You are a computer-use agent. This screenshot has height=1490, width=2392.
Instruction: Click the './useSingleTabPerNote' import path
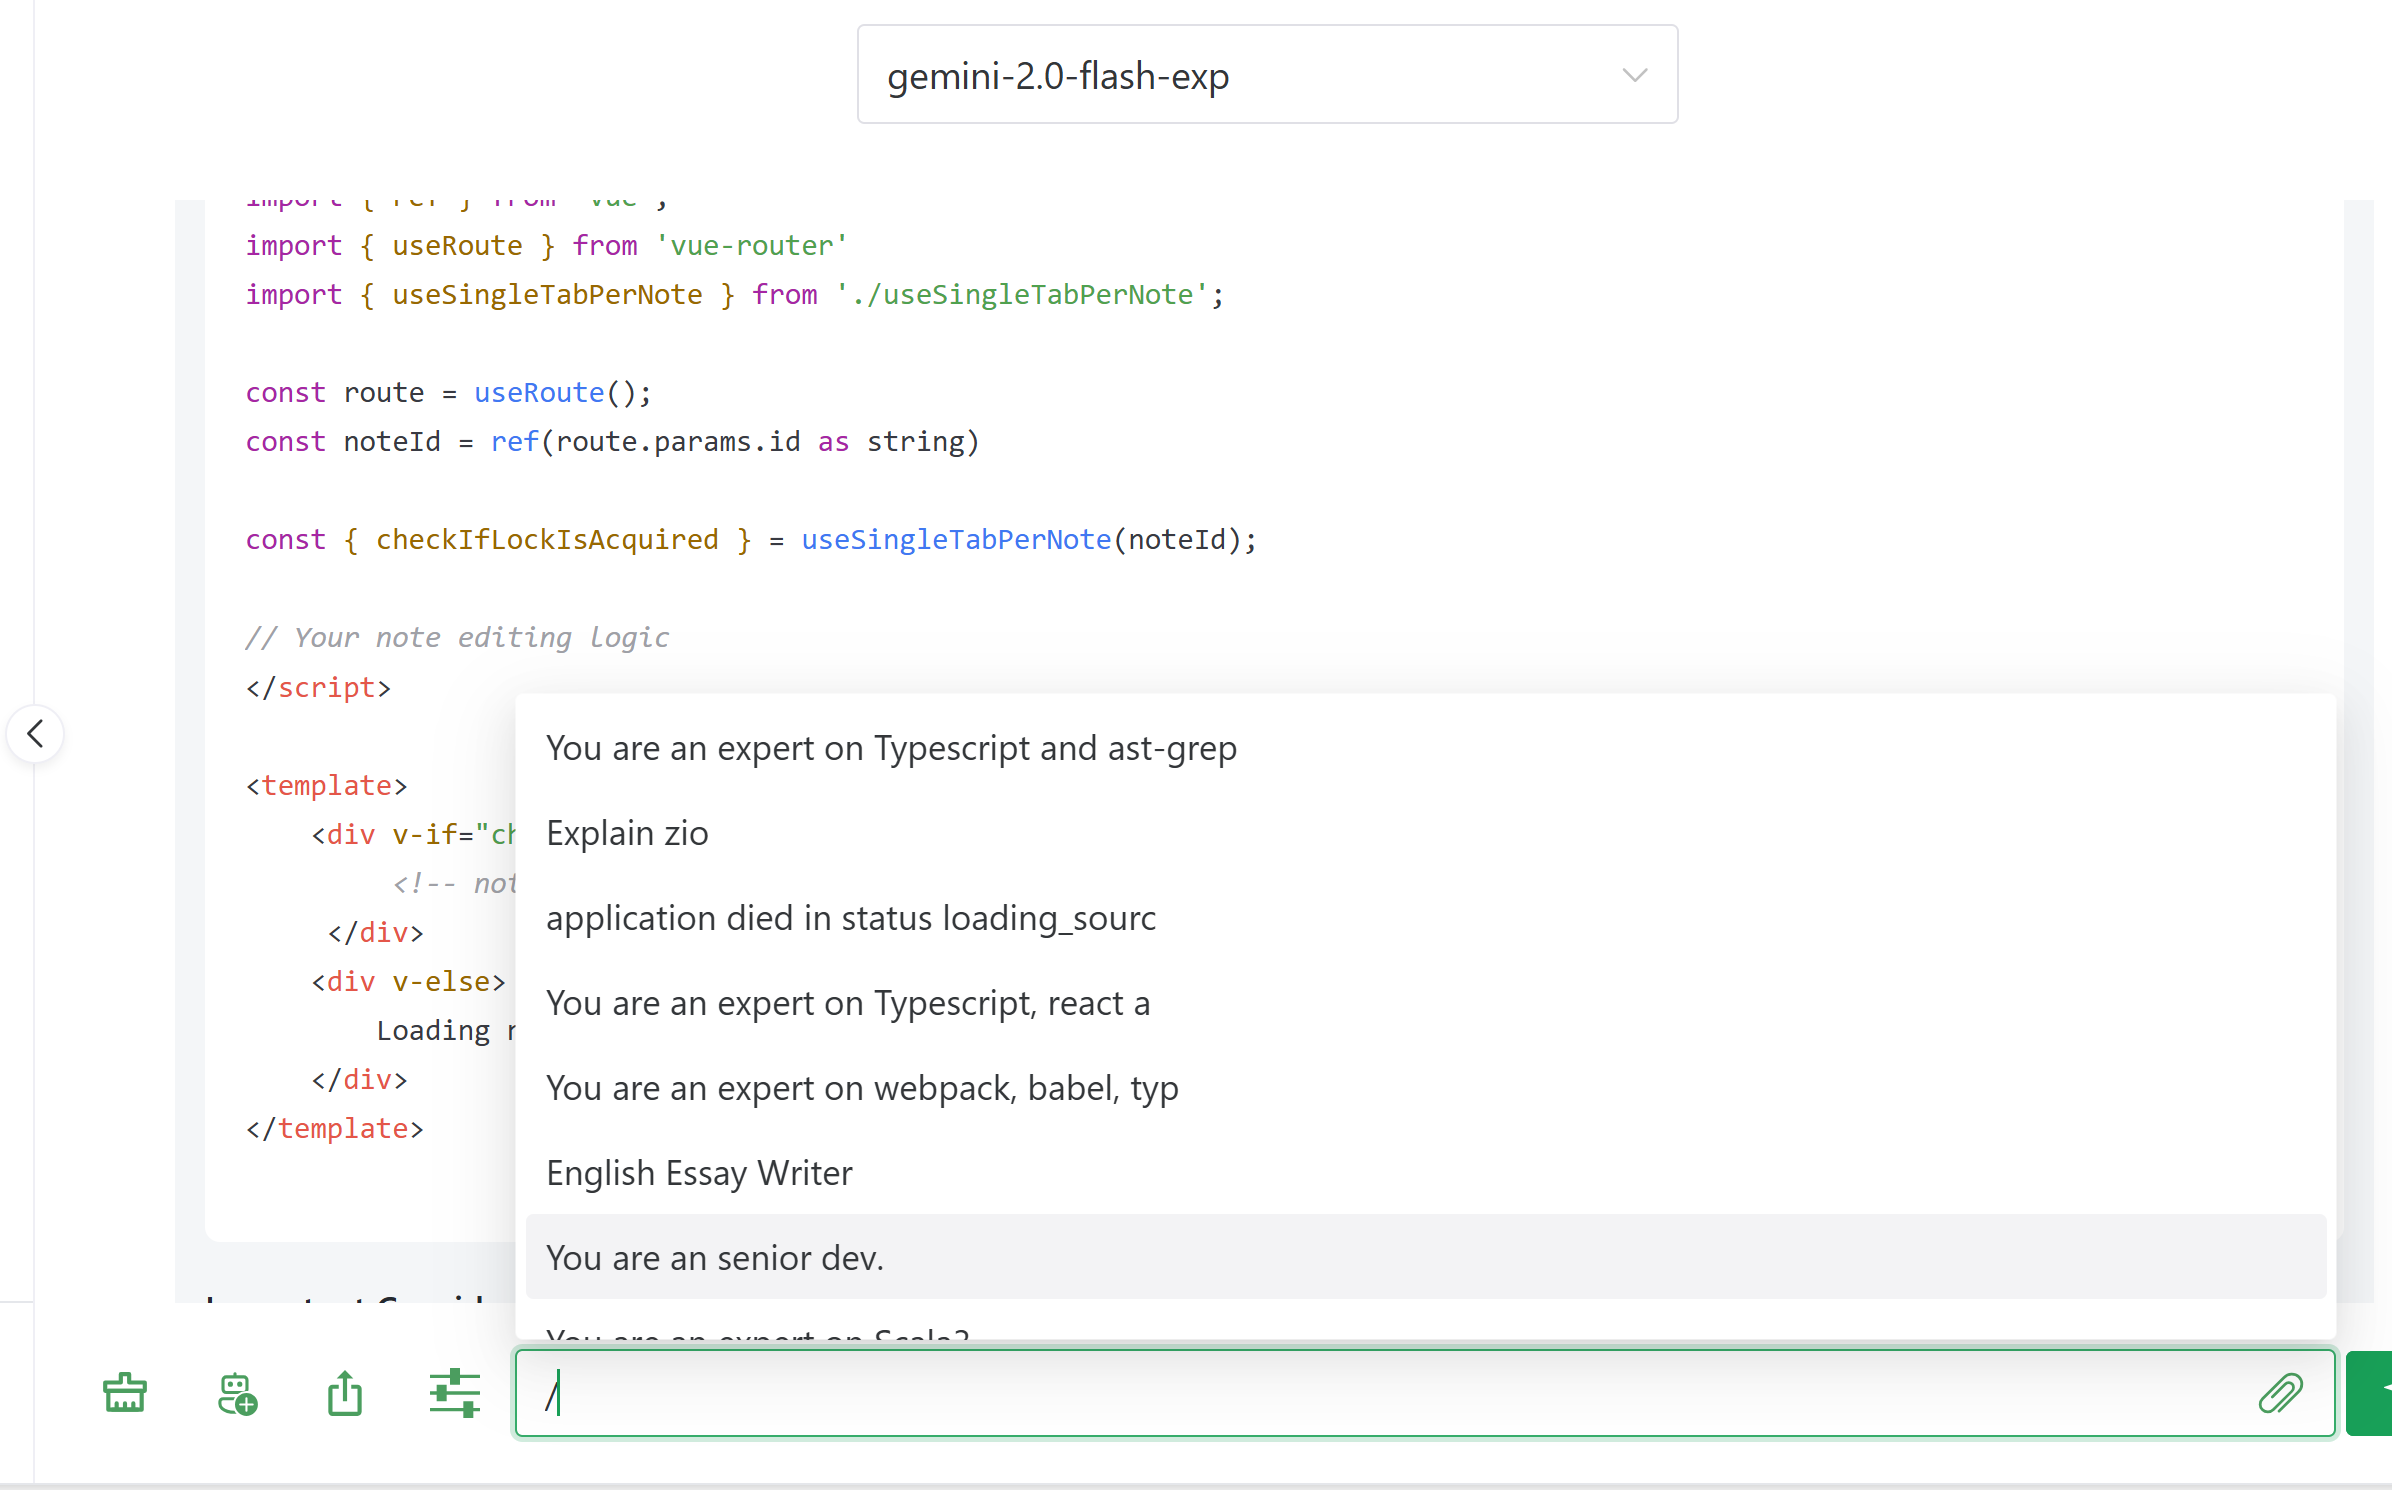point(1022,295)
